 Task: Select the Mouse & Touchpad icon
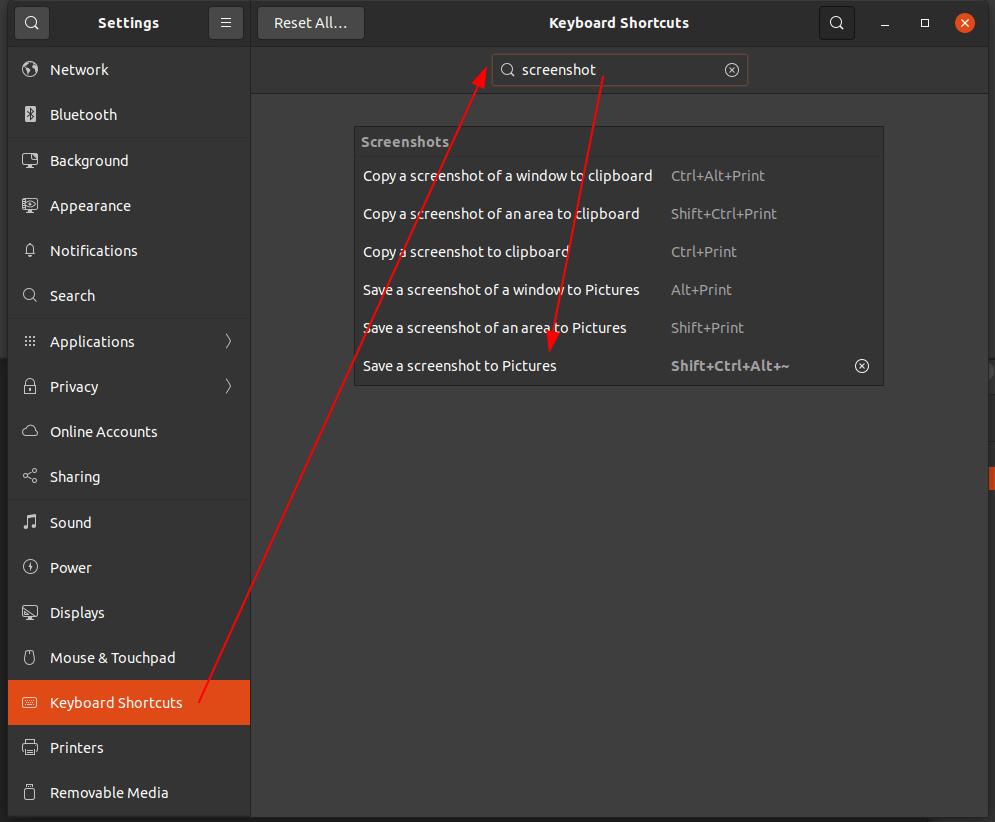click(x=28, y=657)
